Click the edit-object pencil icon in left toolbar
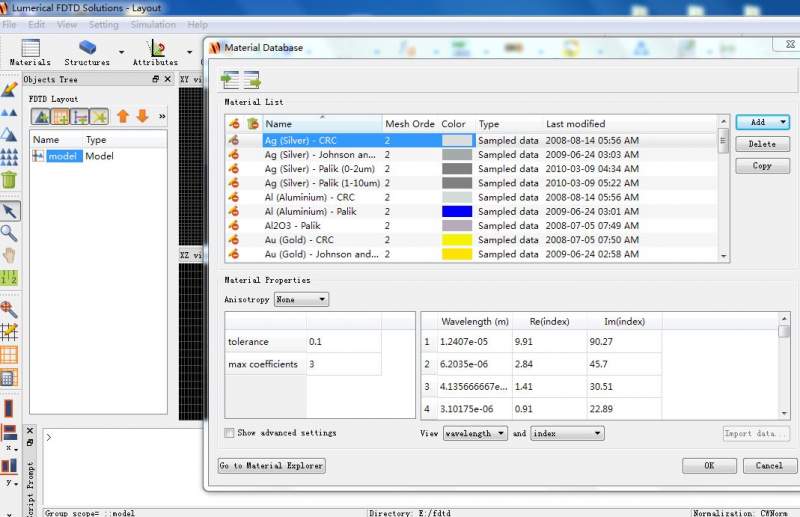The image size is (800, 517). (x=9, y=90)
